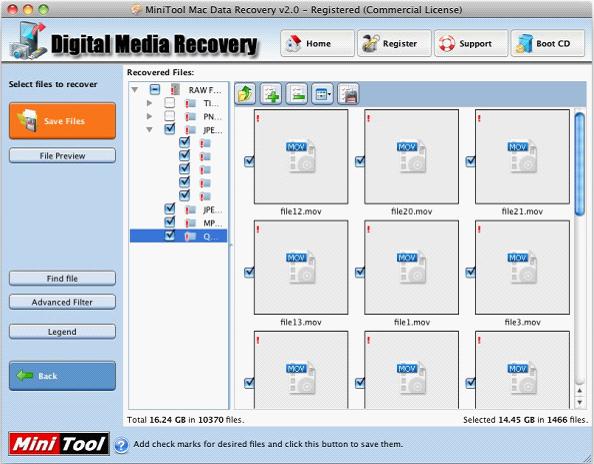Click the check-all files plus icon
The image size is (594, 464).
pos(271,94)
